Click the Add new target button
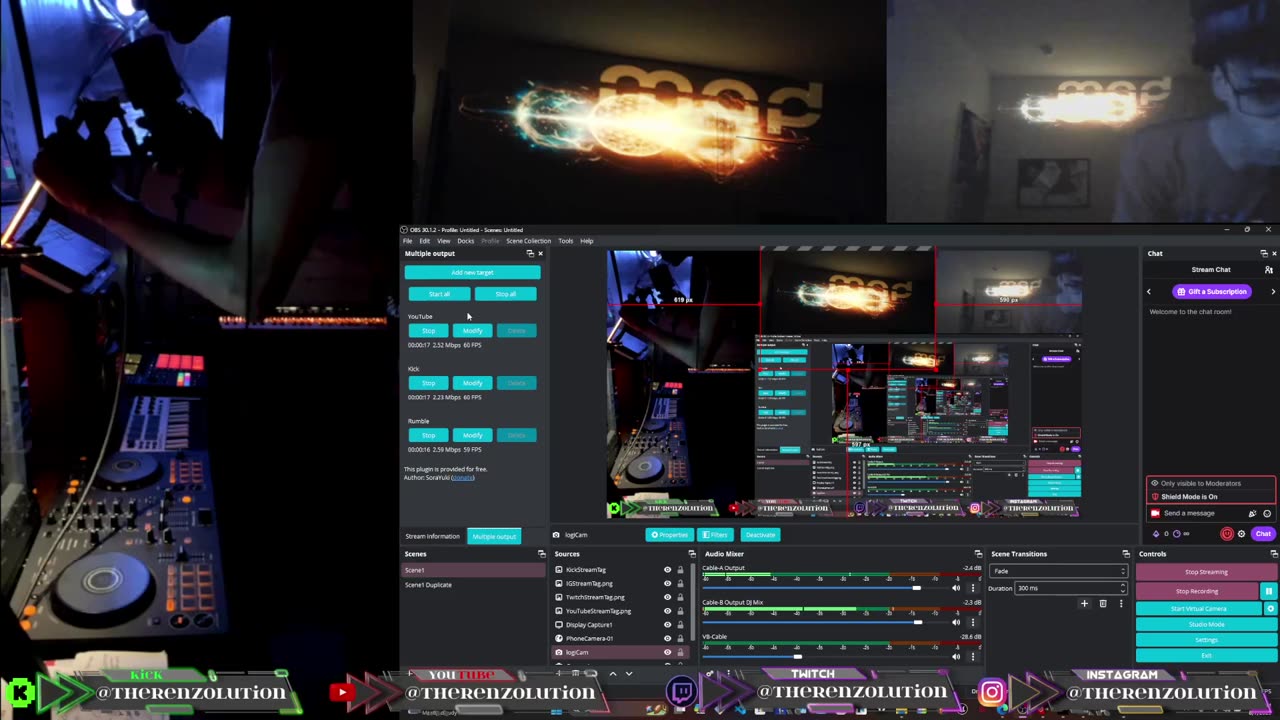 (x=472, y=272)
